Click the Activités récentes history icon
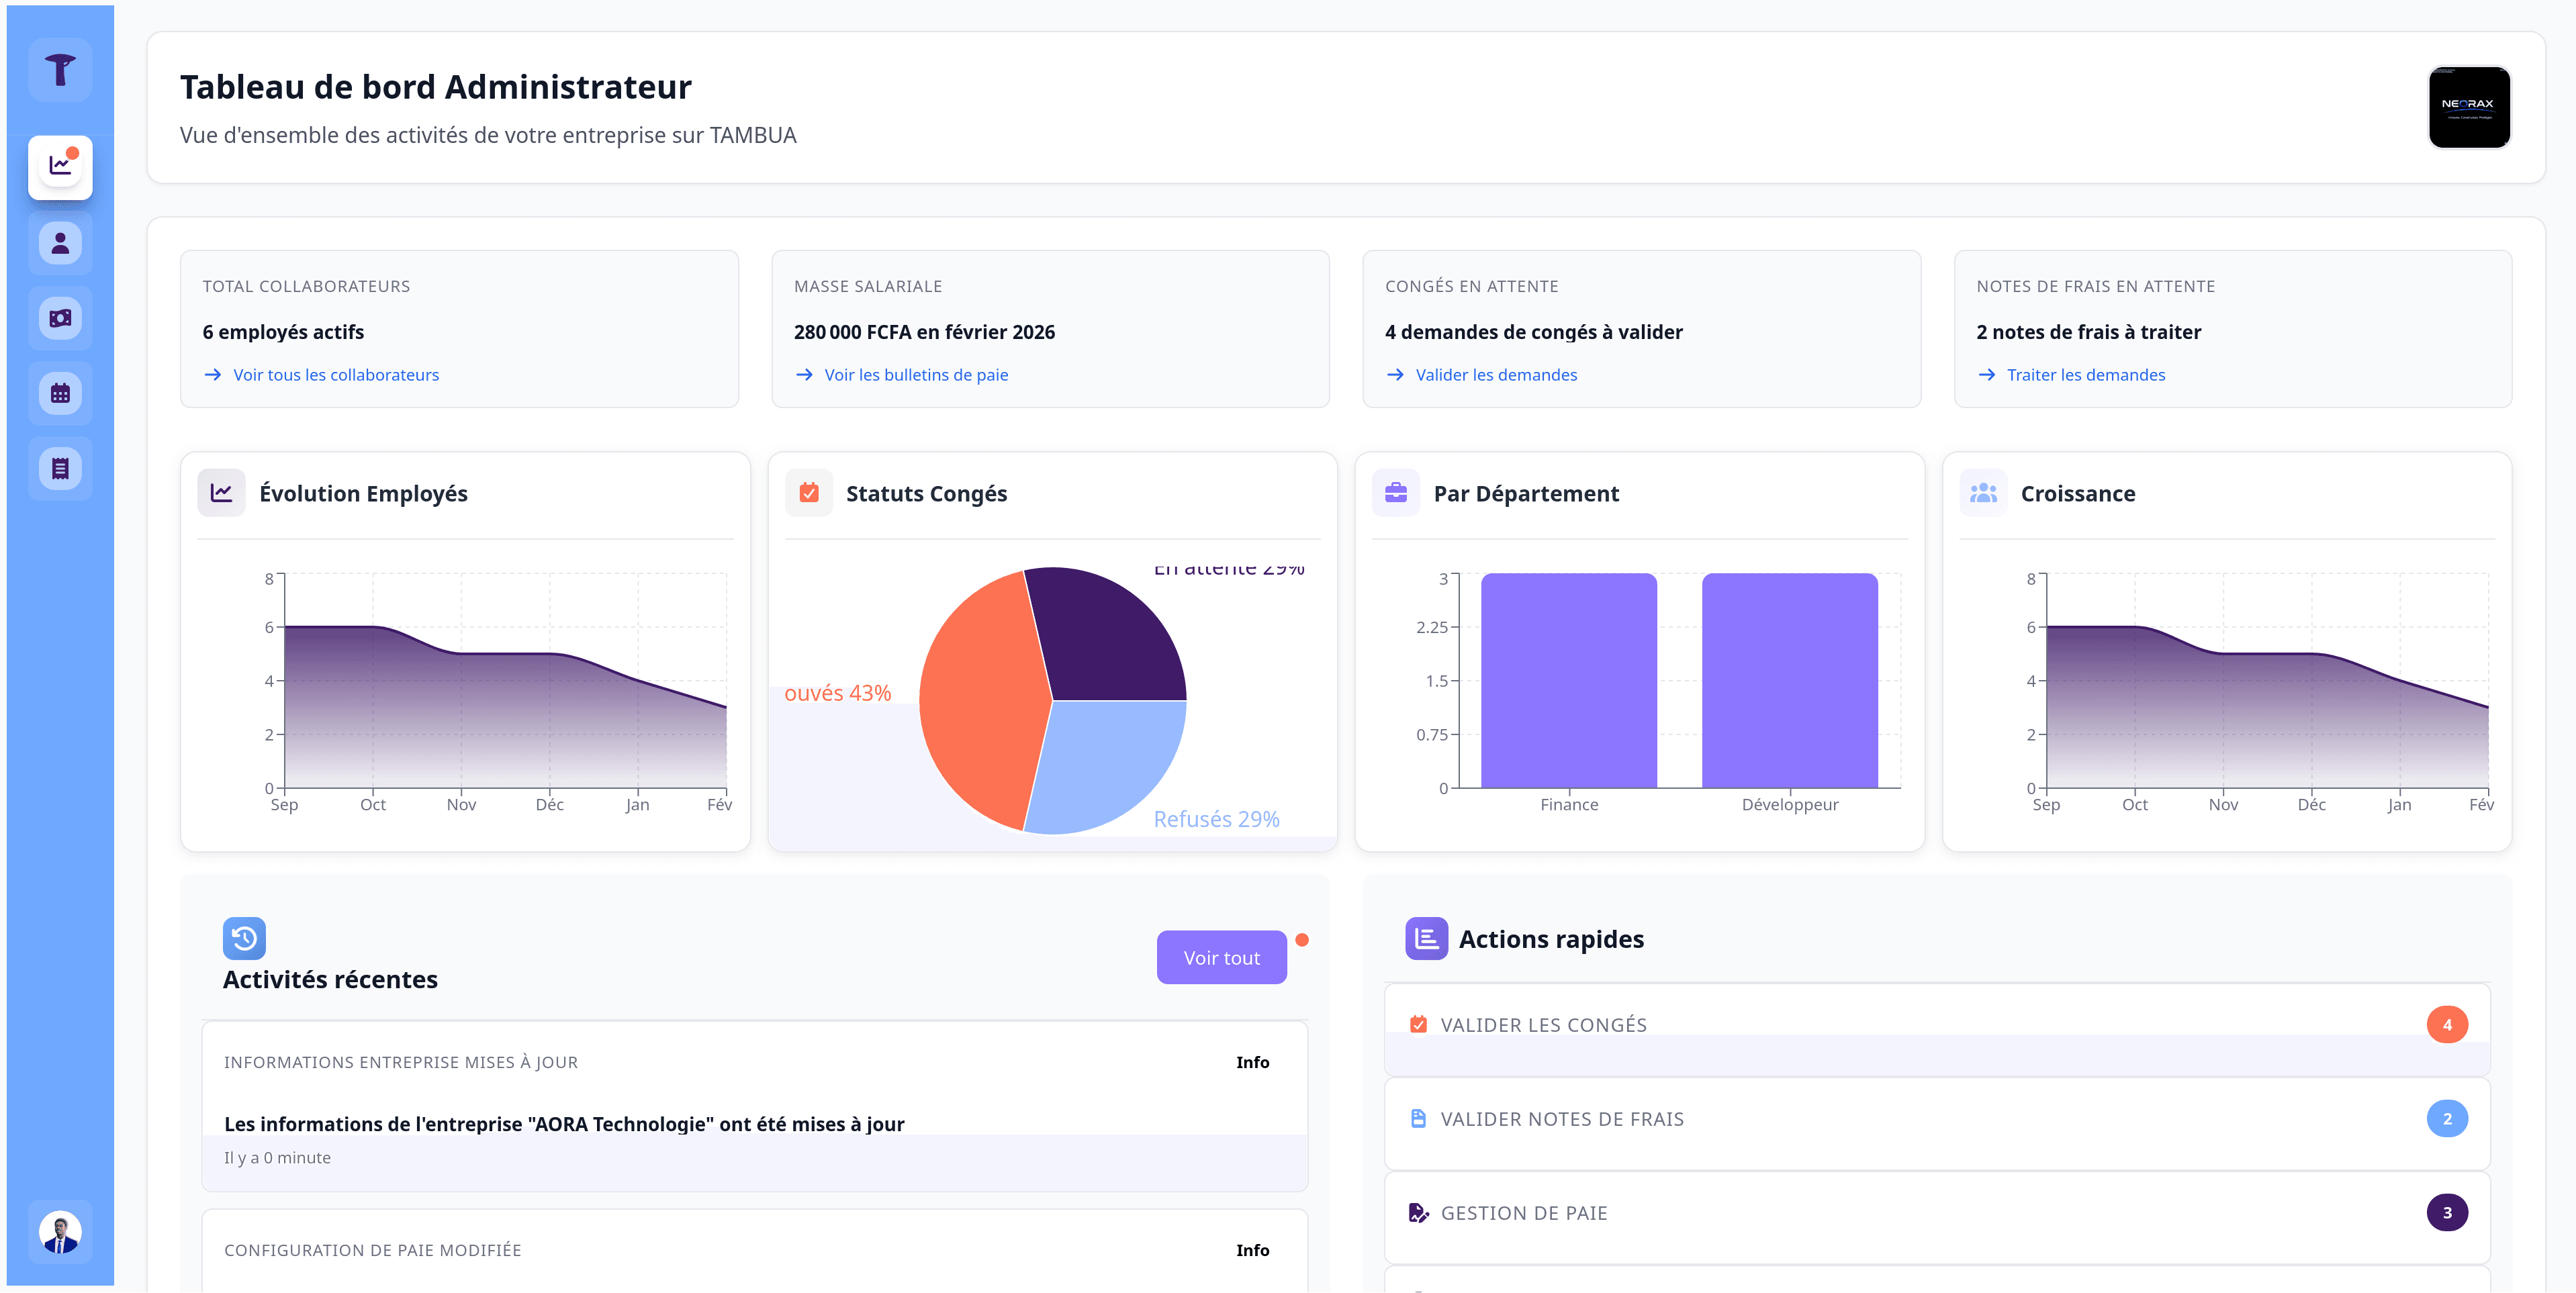 click(x=244, y=938)
